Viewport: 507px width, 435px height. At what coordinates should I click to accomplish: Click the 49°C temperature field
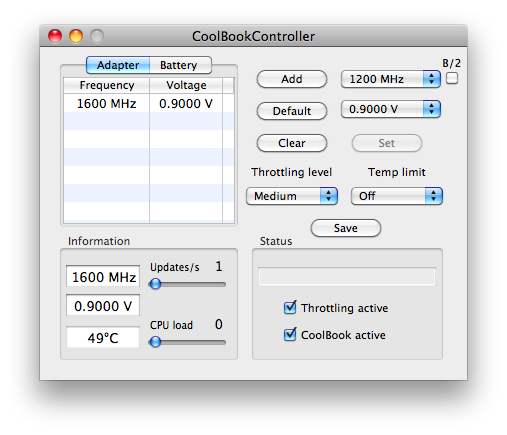103,337
